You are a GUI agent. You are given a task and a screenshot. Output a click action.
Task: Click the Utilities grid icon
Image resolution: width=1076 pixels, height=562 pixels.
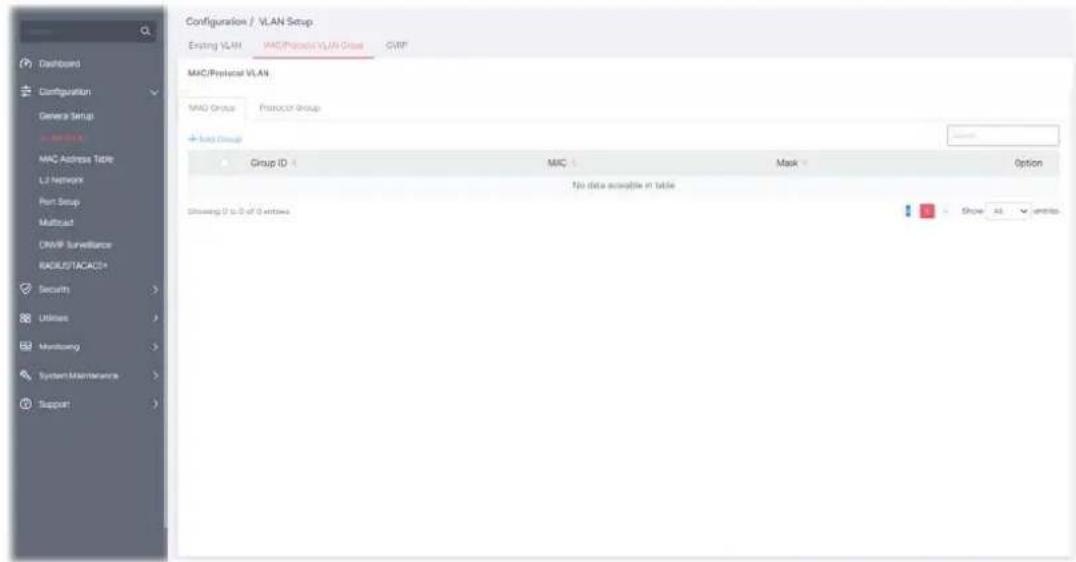(x=26, y=318)
